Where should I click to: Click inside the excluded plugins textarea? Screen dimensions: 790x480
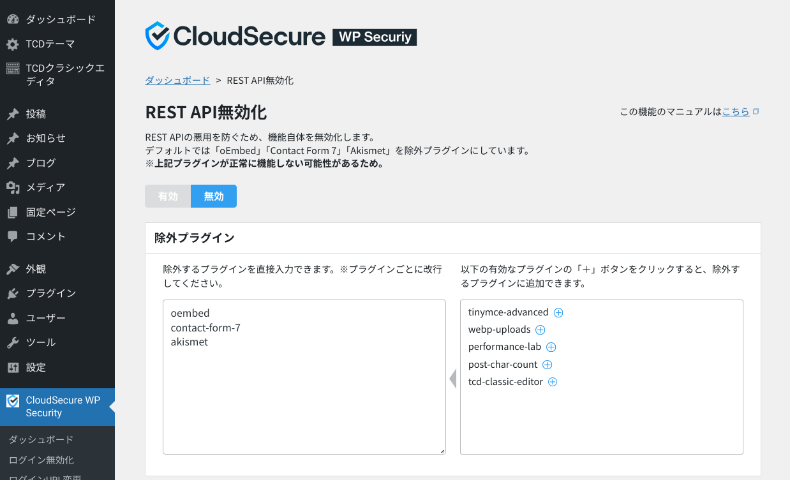pos(304,377)
